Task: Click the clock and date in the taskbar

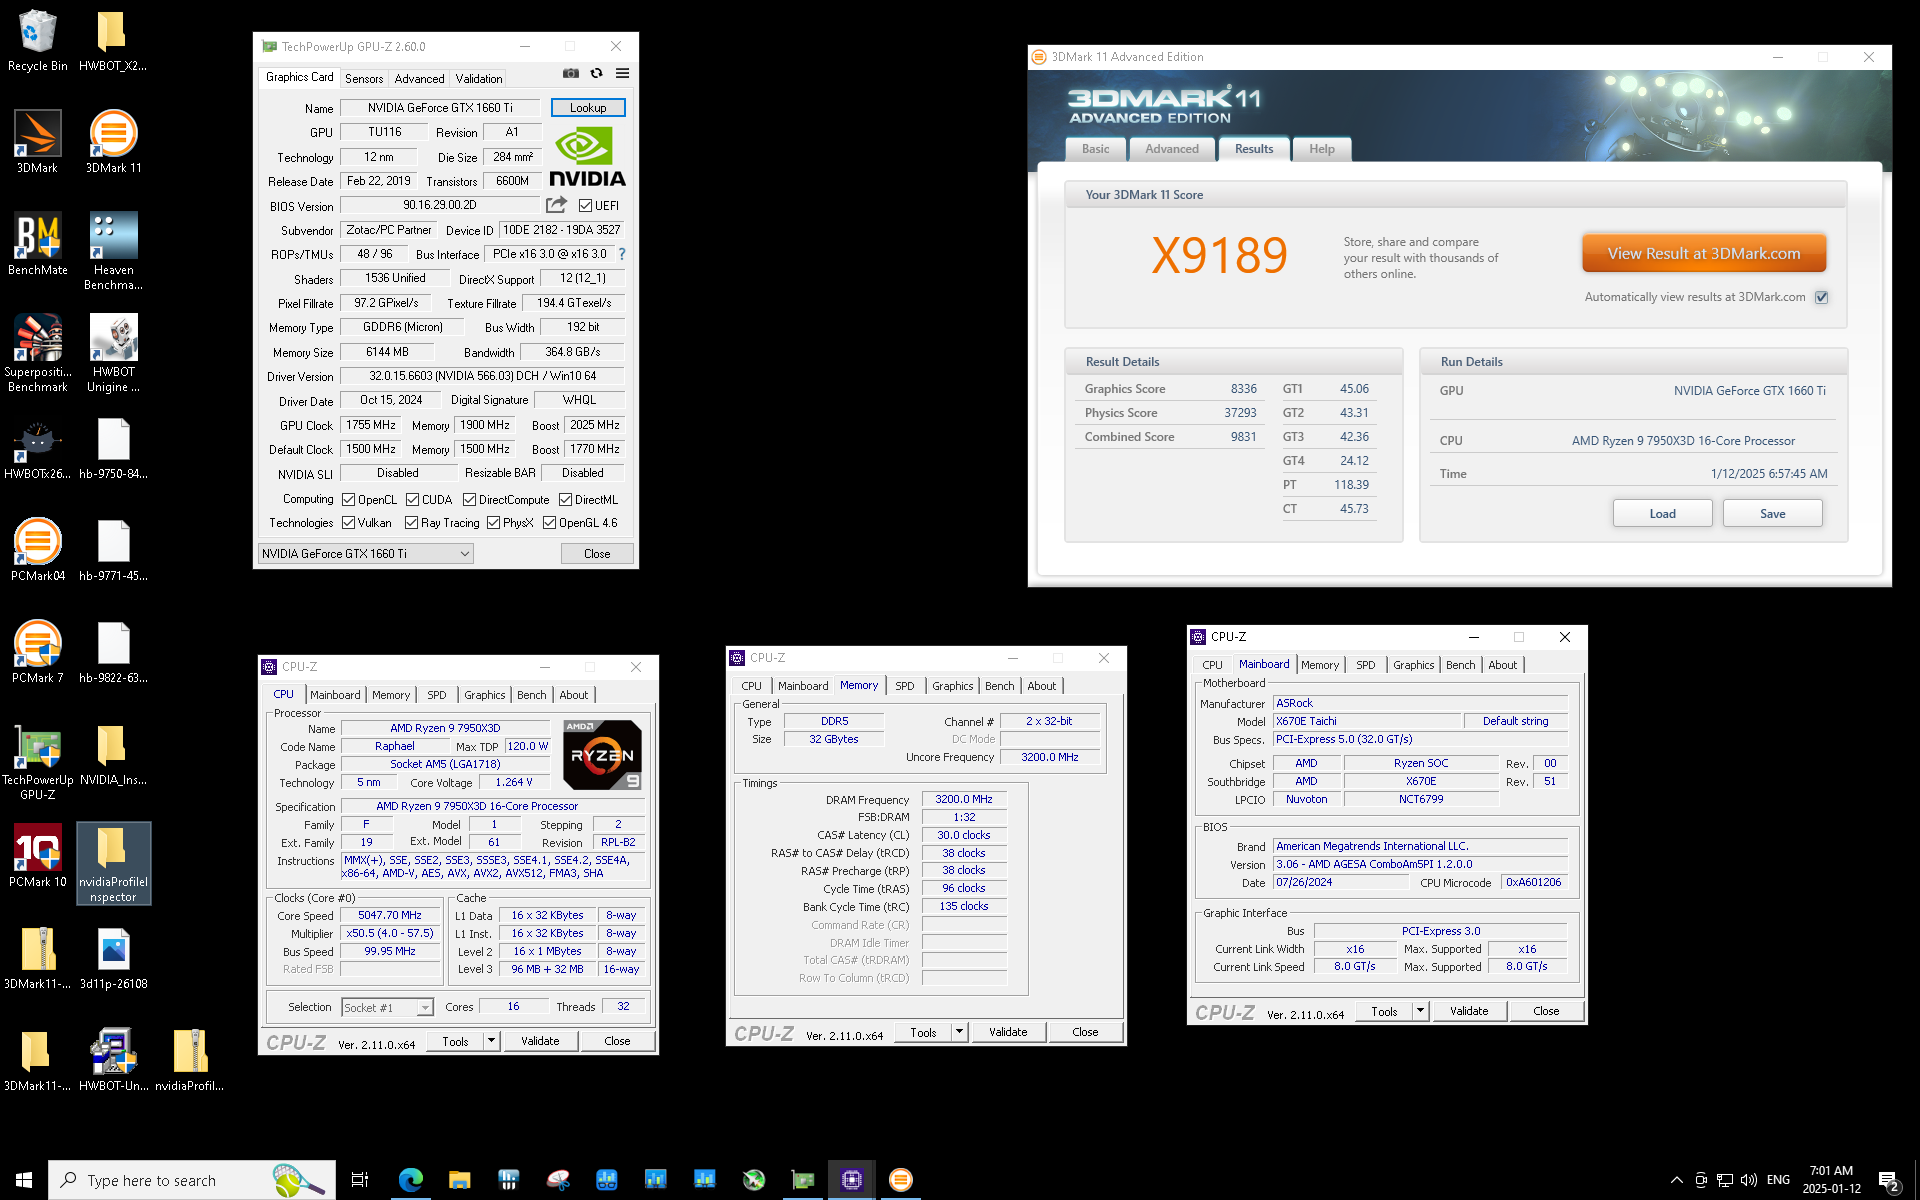Action: [x=1831, y=1180]
